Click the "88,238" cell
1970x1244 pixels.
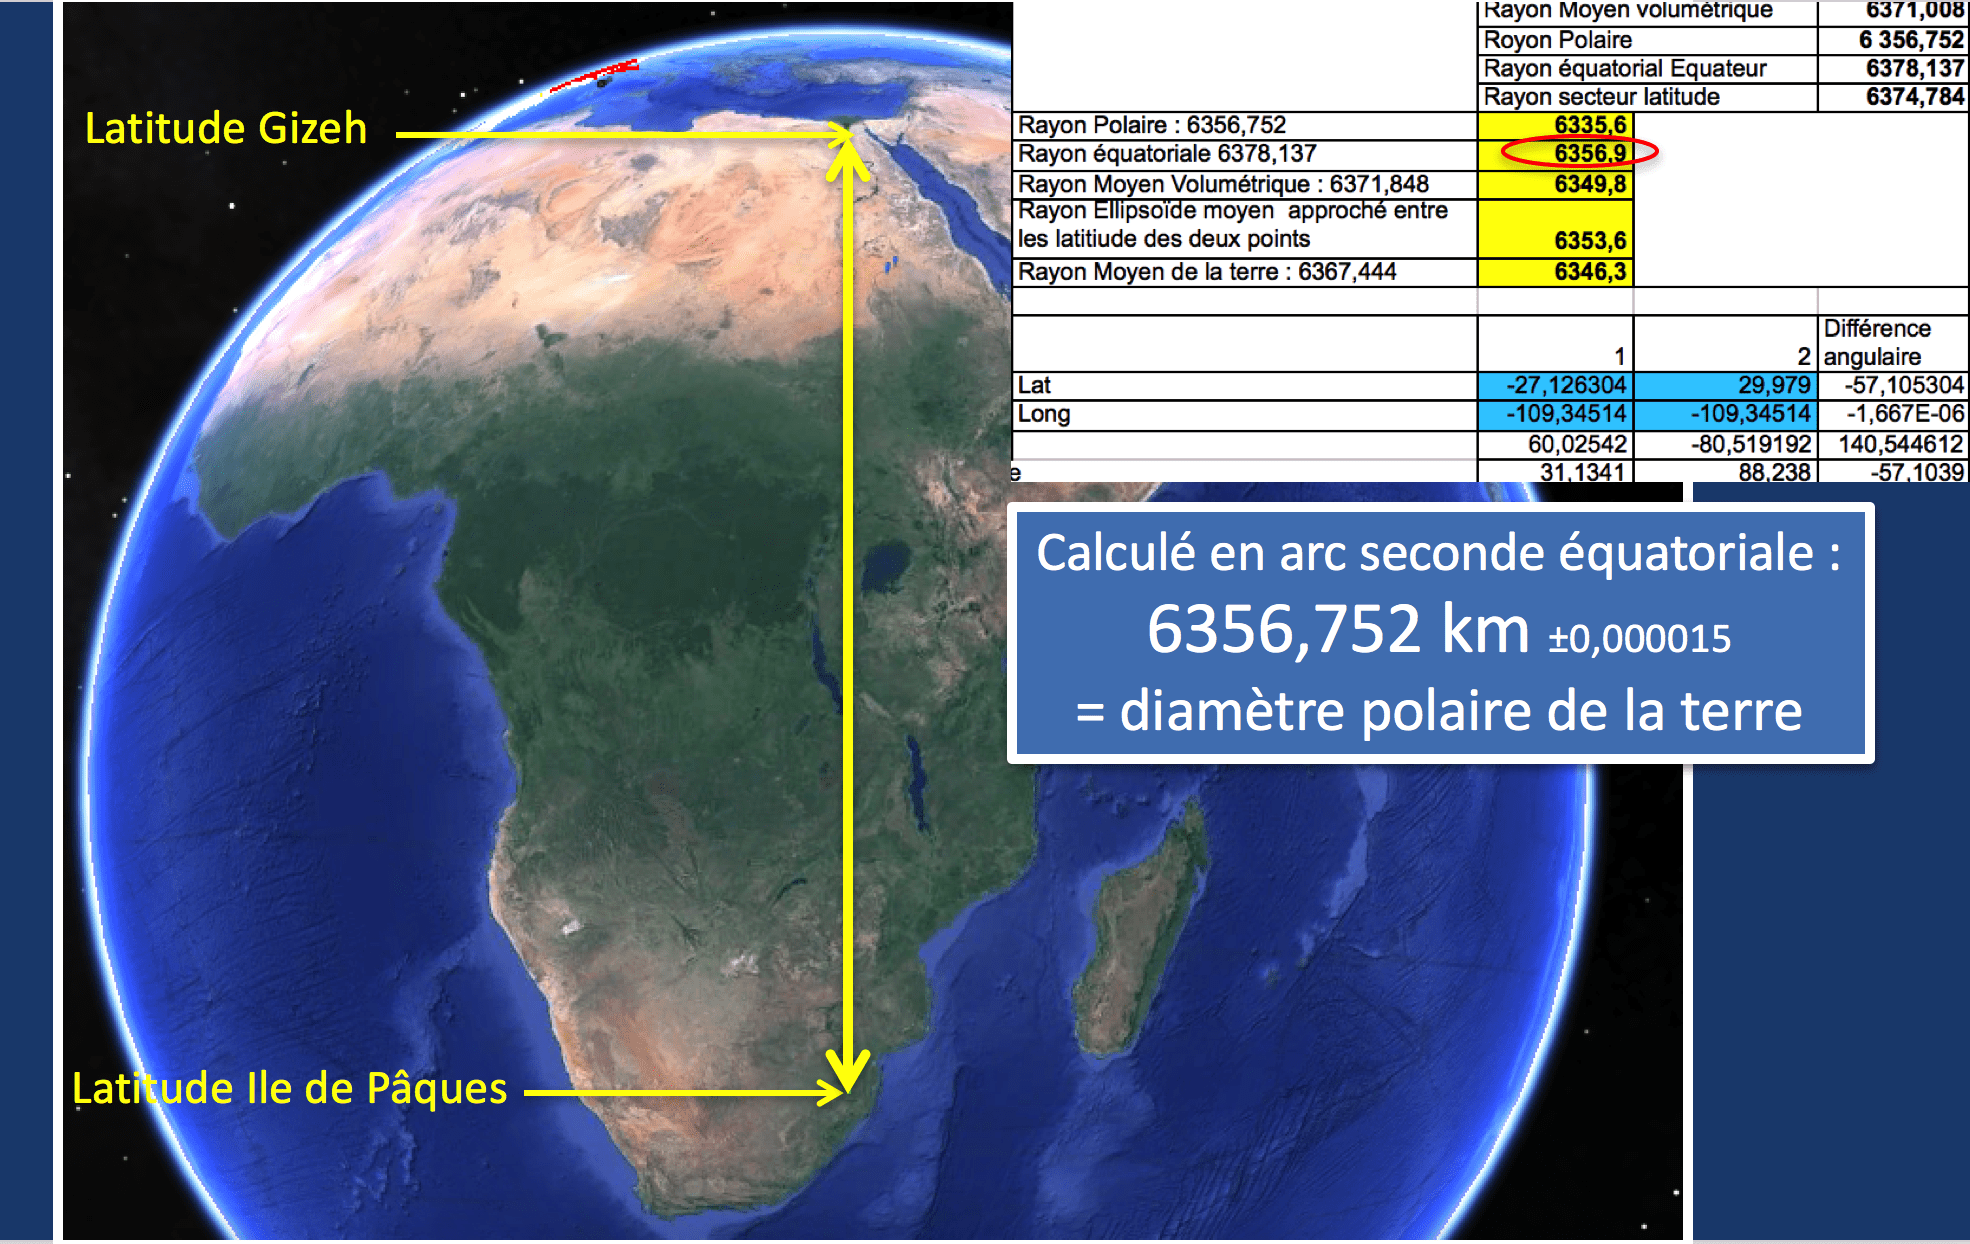pyautogui.click(x=1725, y=471)
